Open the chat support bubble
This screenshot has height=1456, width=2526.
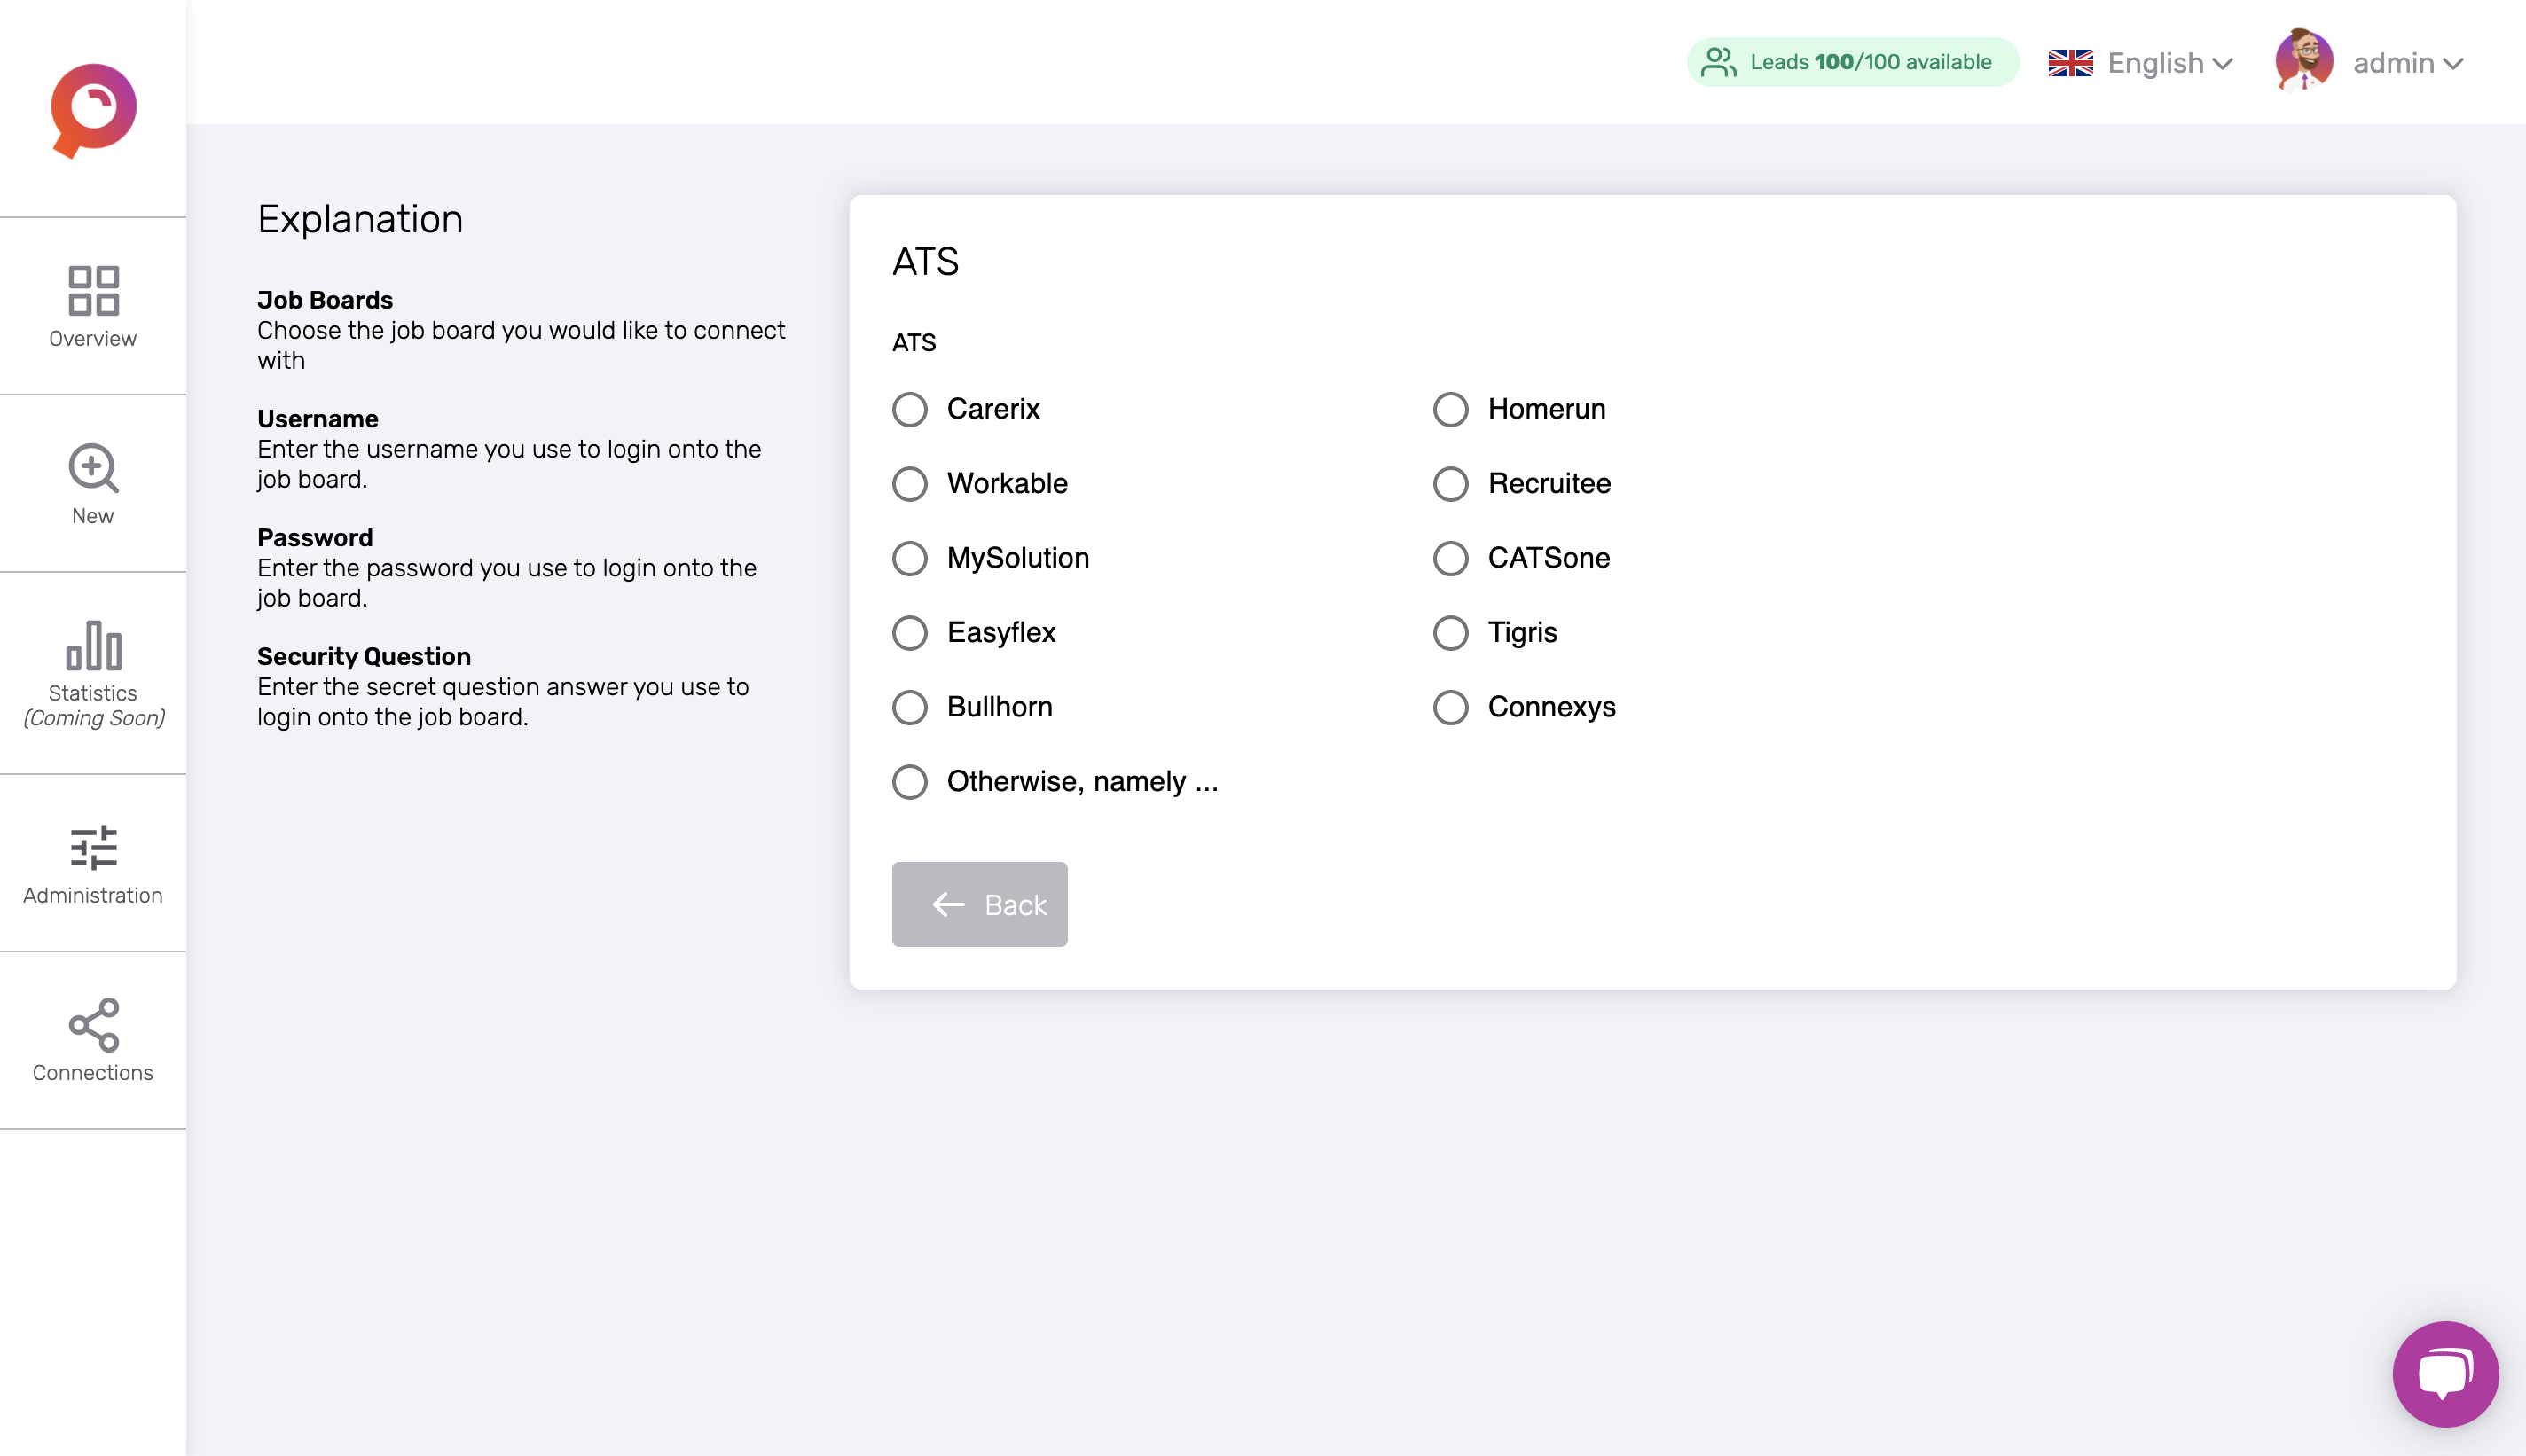(2447, 1374)
